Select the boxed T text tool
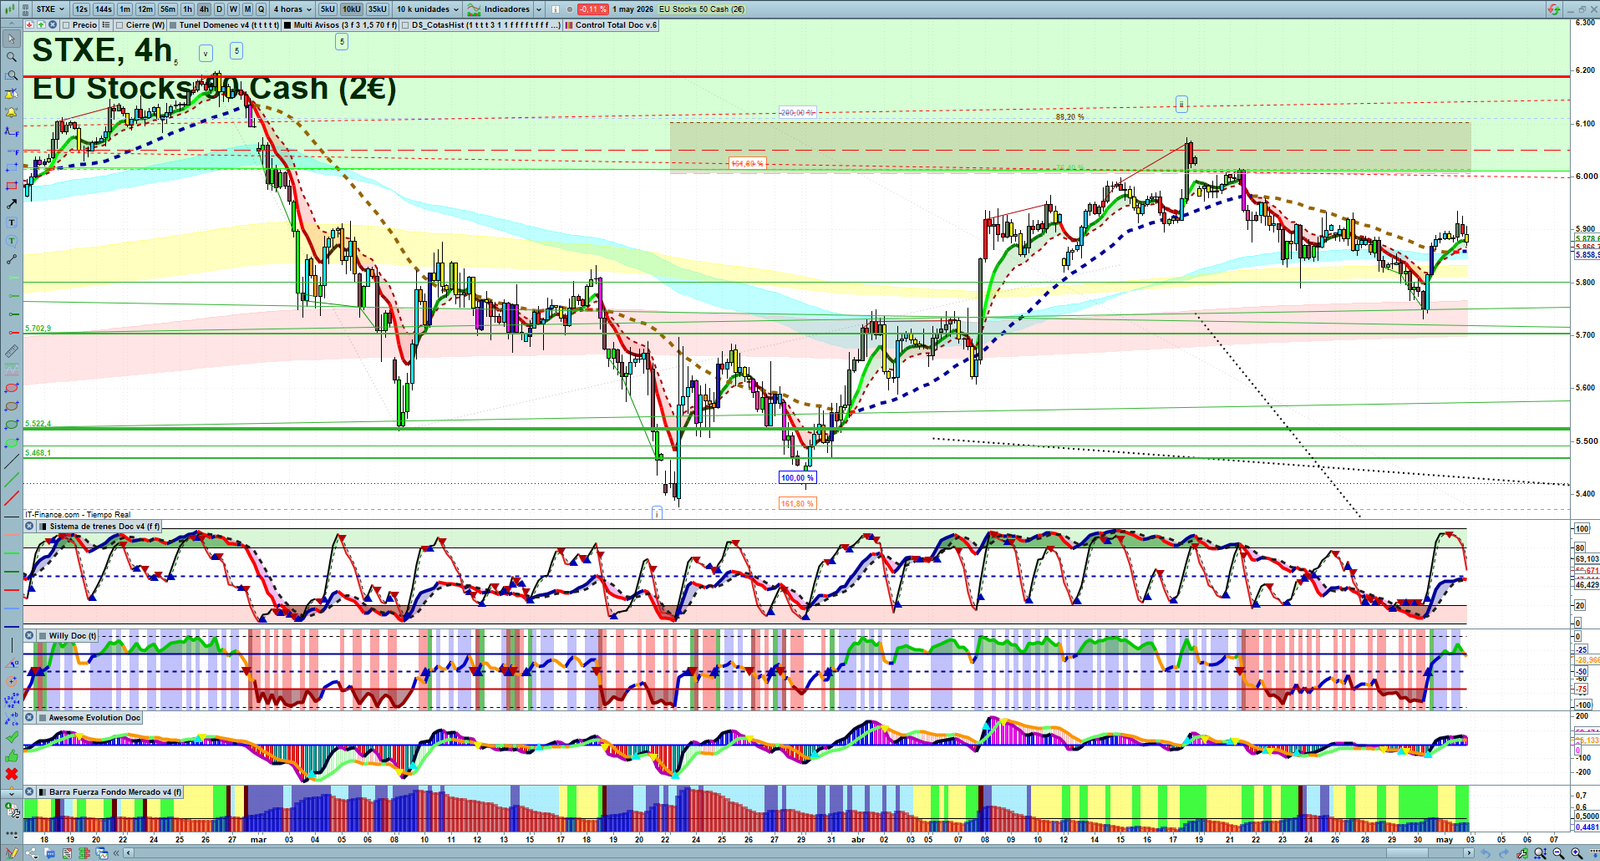 11,222
